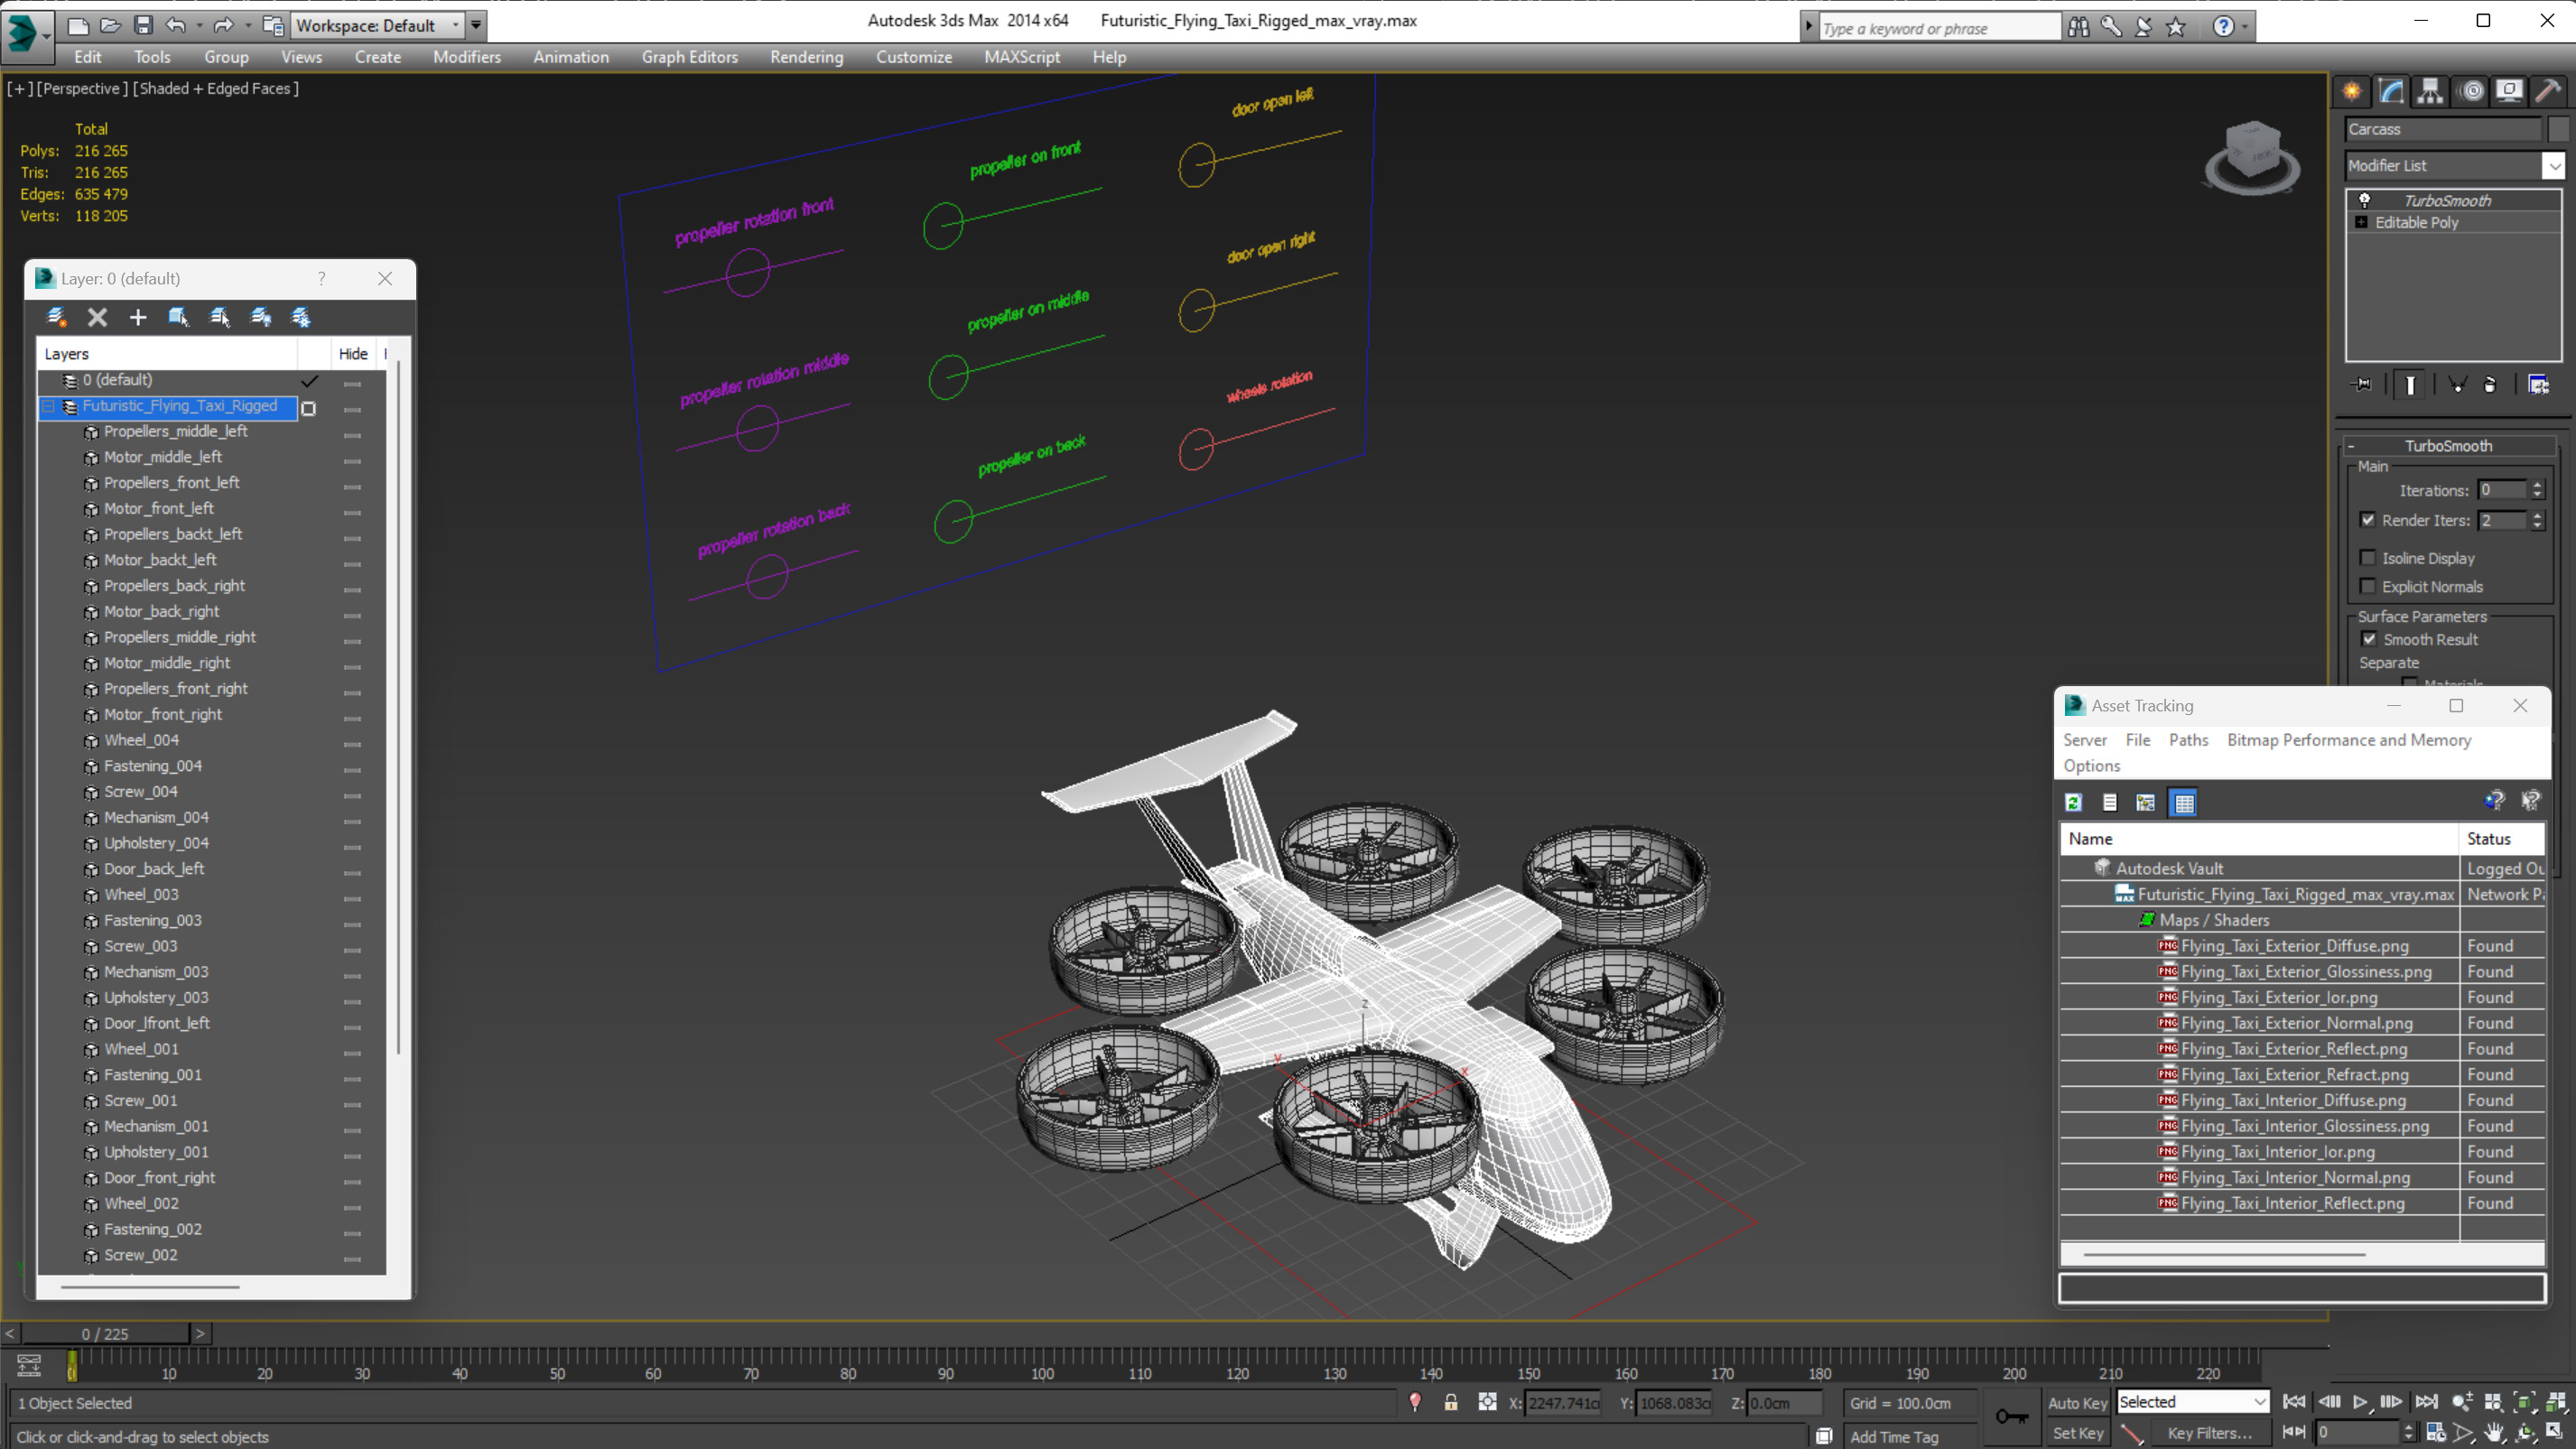Click the Isolate Selection lightbulb icon
This screenshot has height=1449, width=2576.
click(1415, 1402)
